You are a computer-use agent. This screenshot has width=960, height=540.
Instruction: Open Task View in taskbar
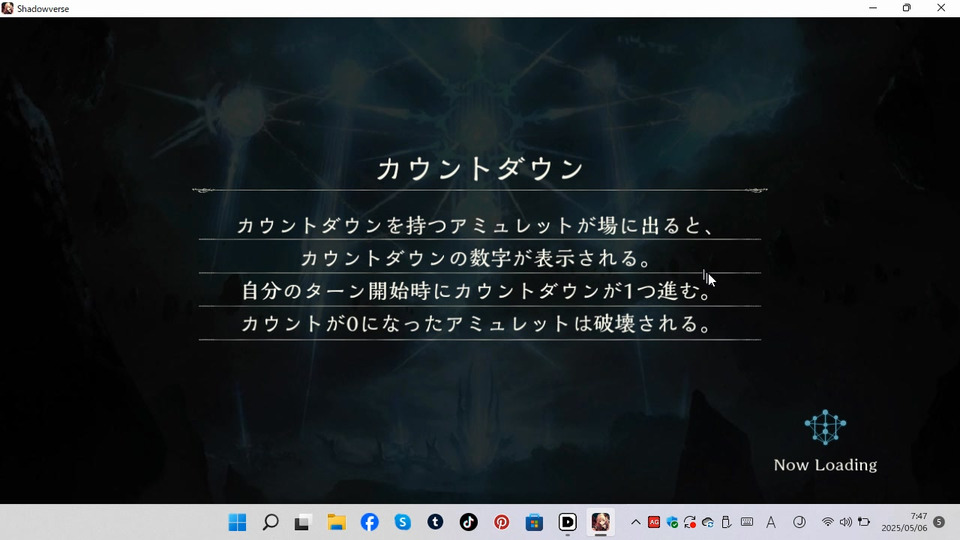click(302, 522)
